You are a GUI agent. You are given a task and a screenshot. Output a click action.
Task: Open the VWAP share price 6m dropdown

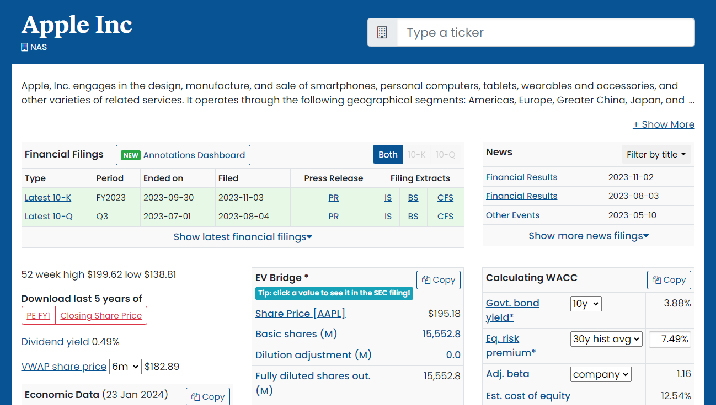pos(125,367)
